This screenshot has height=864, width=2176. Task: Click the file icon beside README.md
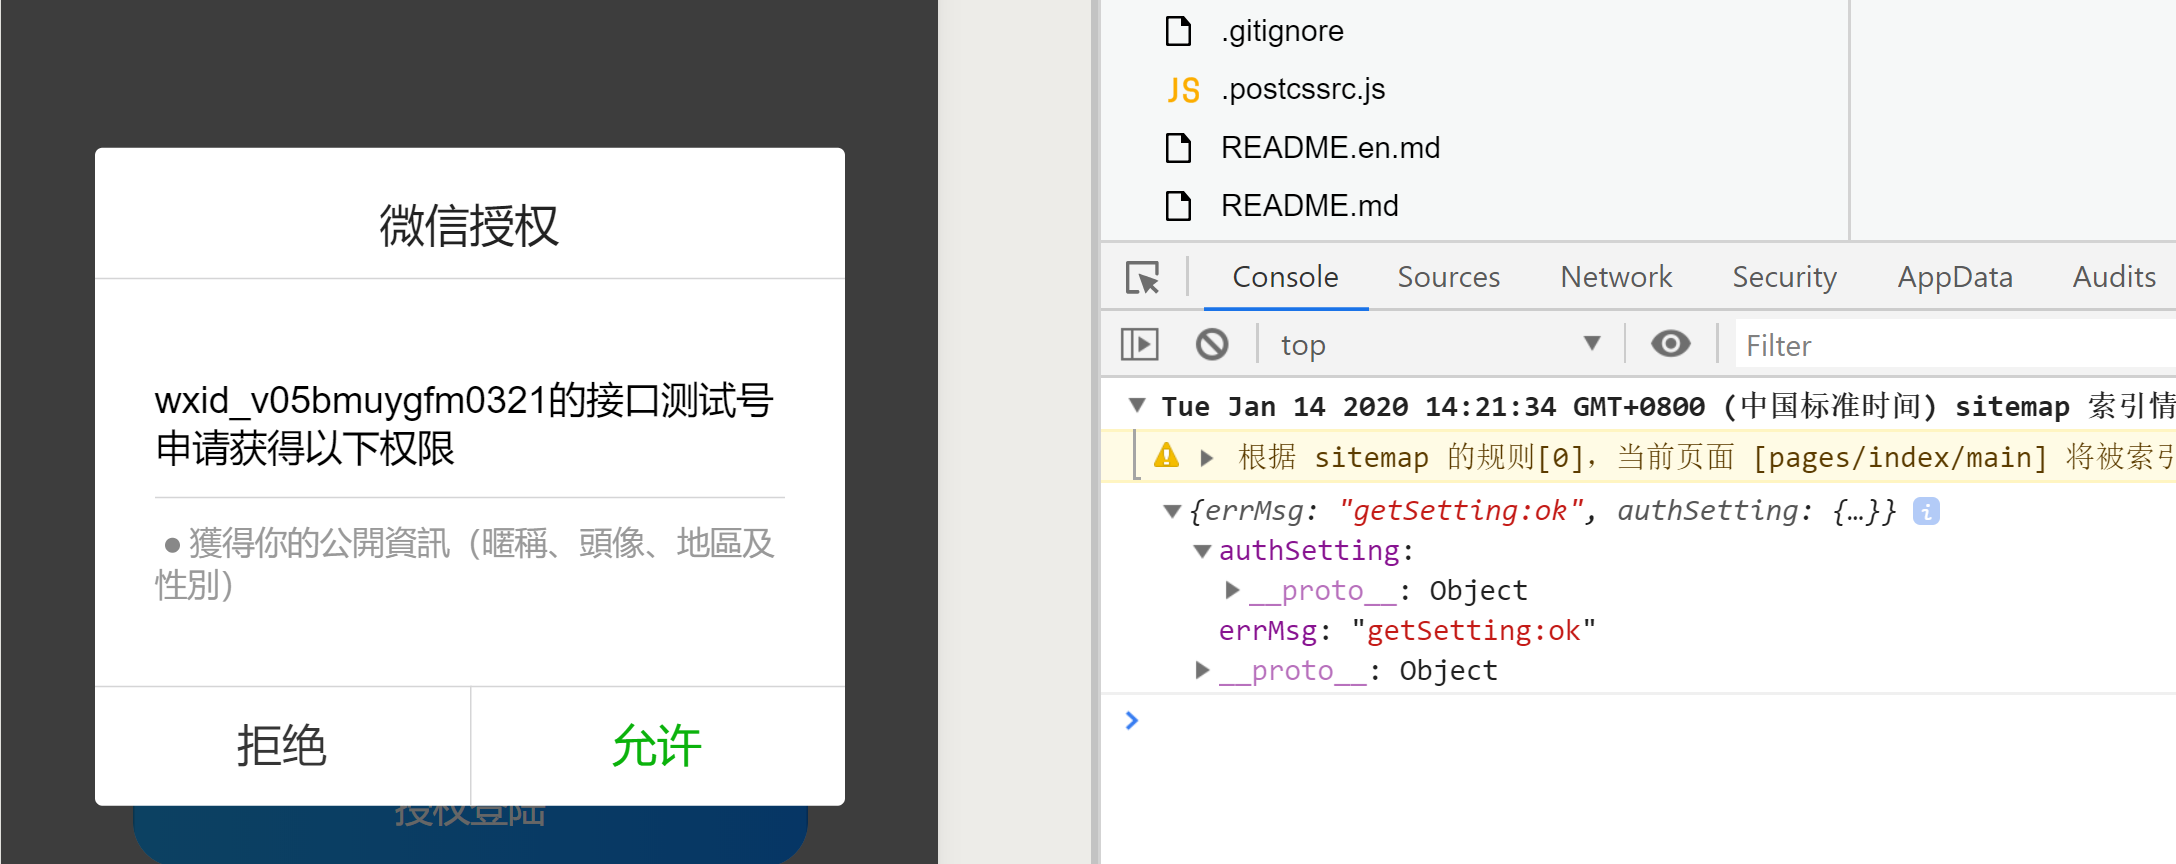[1179, 206]
